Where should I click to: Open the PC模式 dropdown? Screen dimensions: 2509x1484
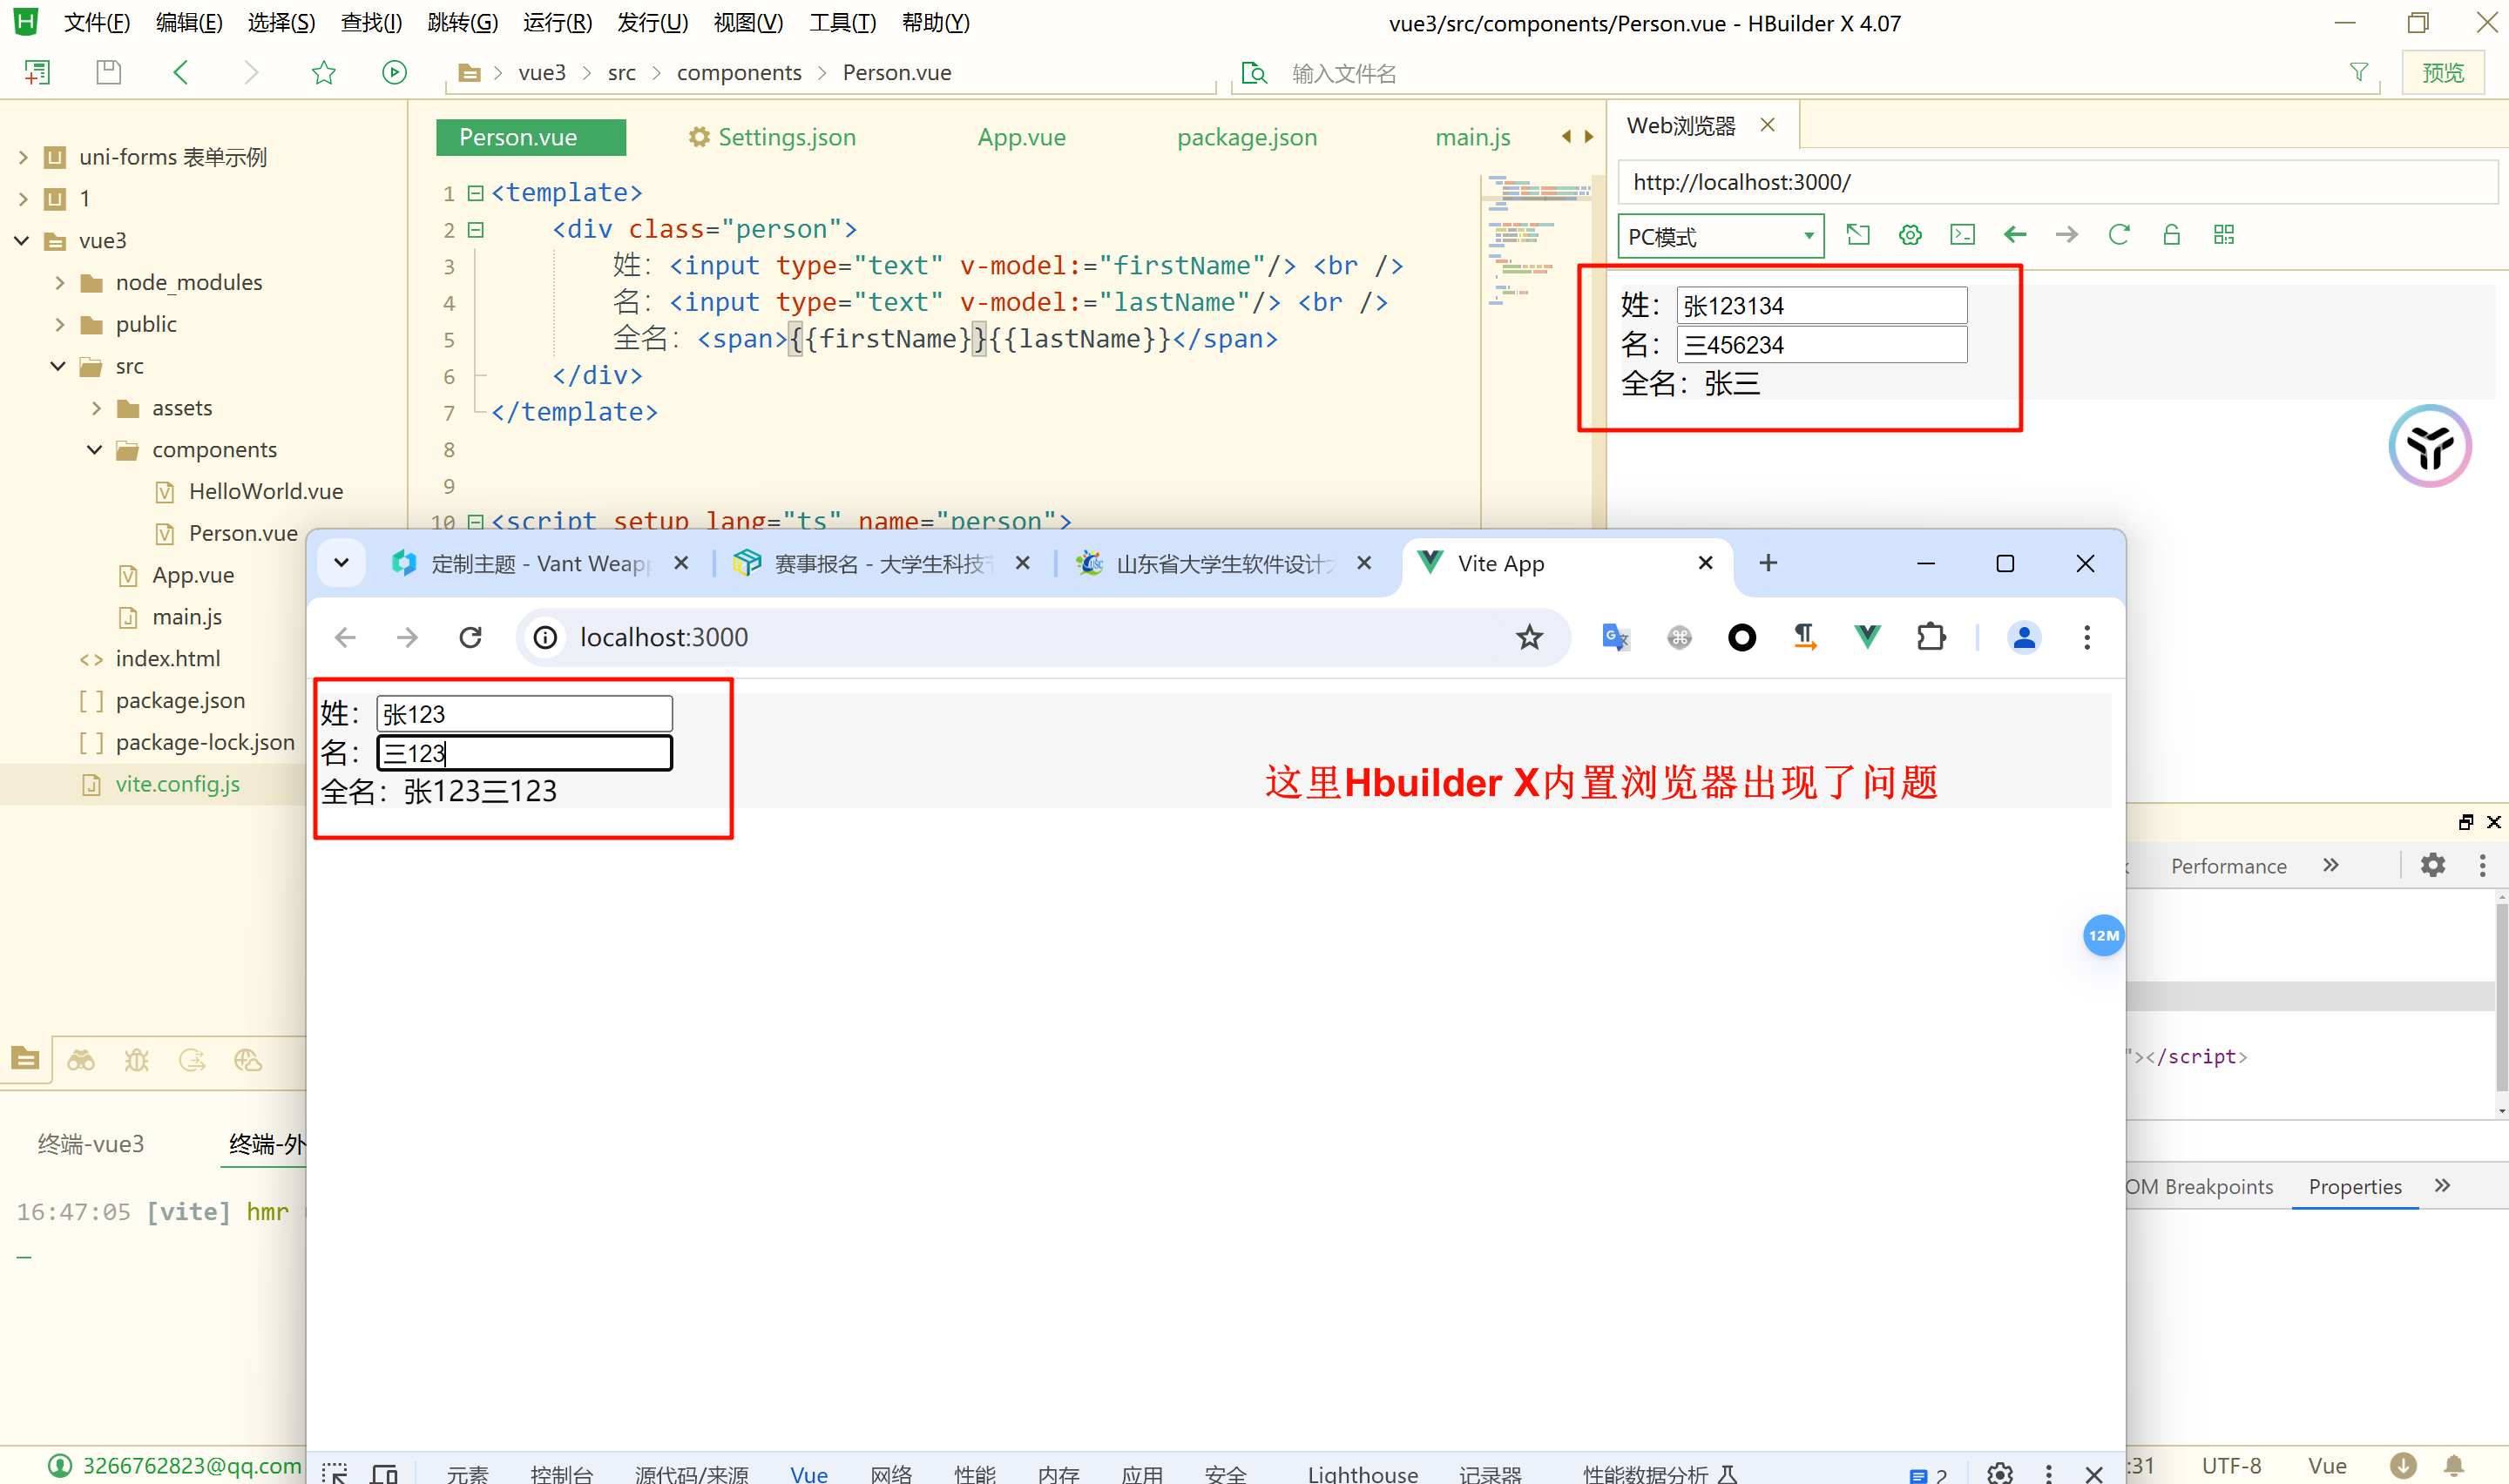(1720, 237)
